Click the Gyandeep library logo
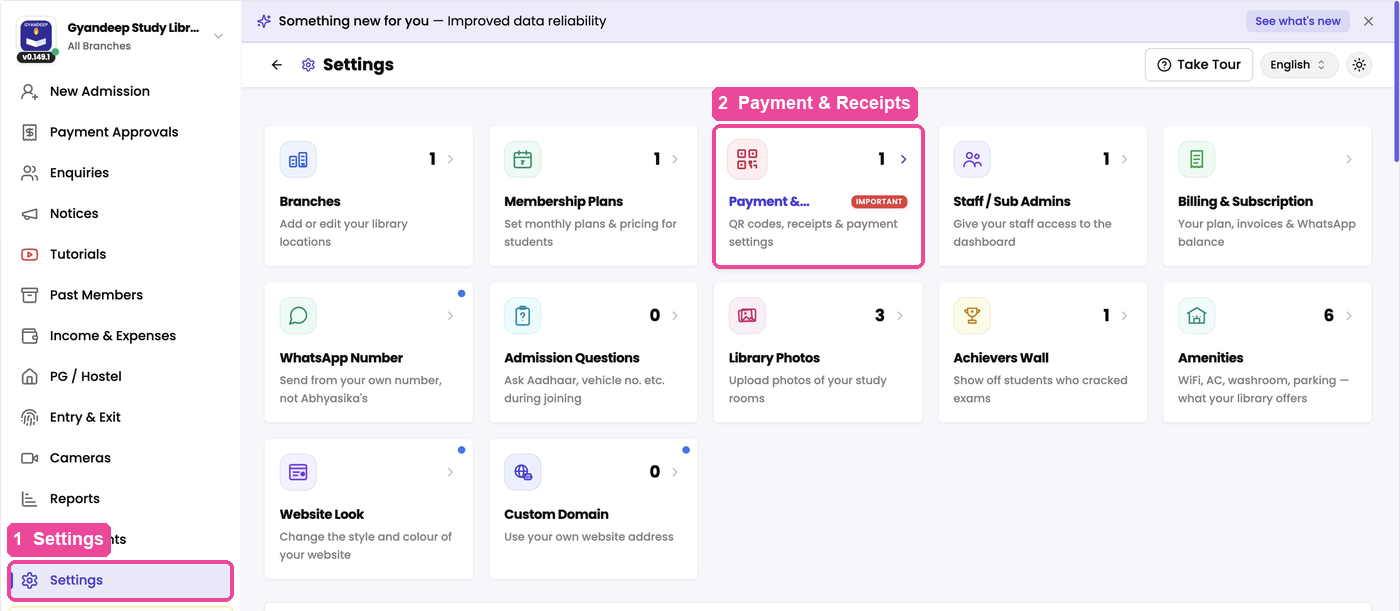Screen dimensions: 1400x611 [37, 36]
